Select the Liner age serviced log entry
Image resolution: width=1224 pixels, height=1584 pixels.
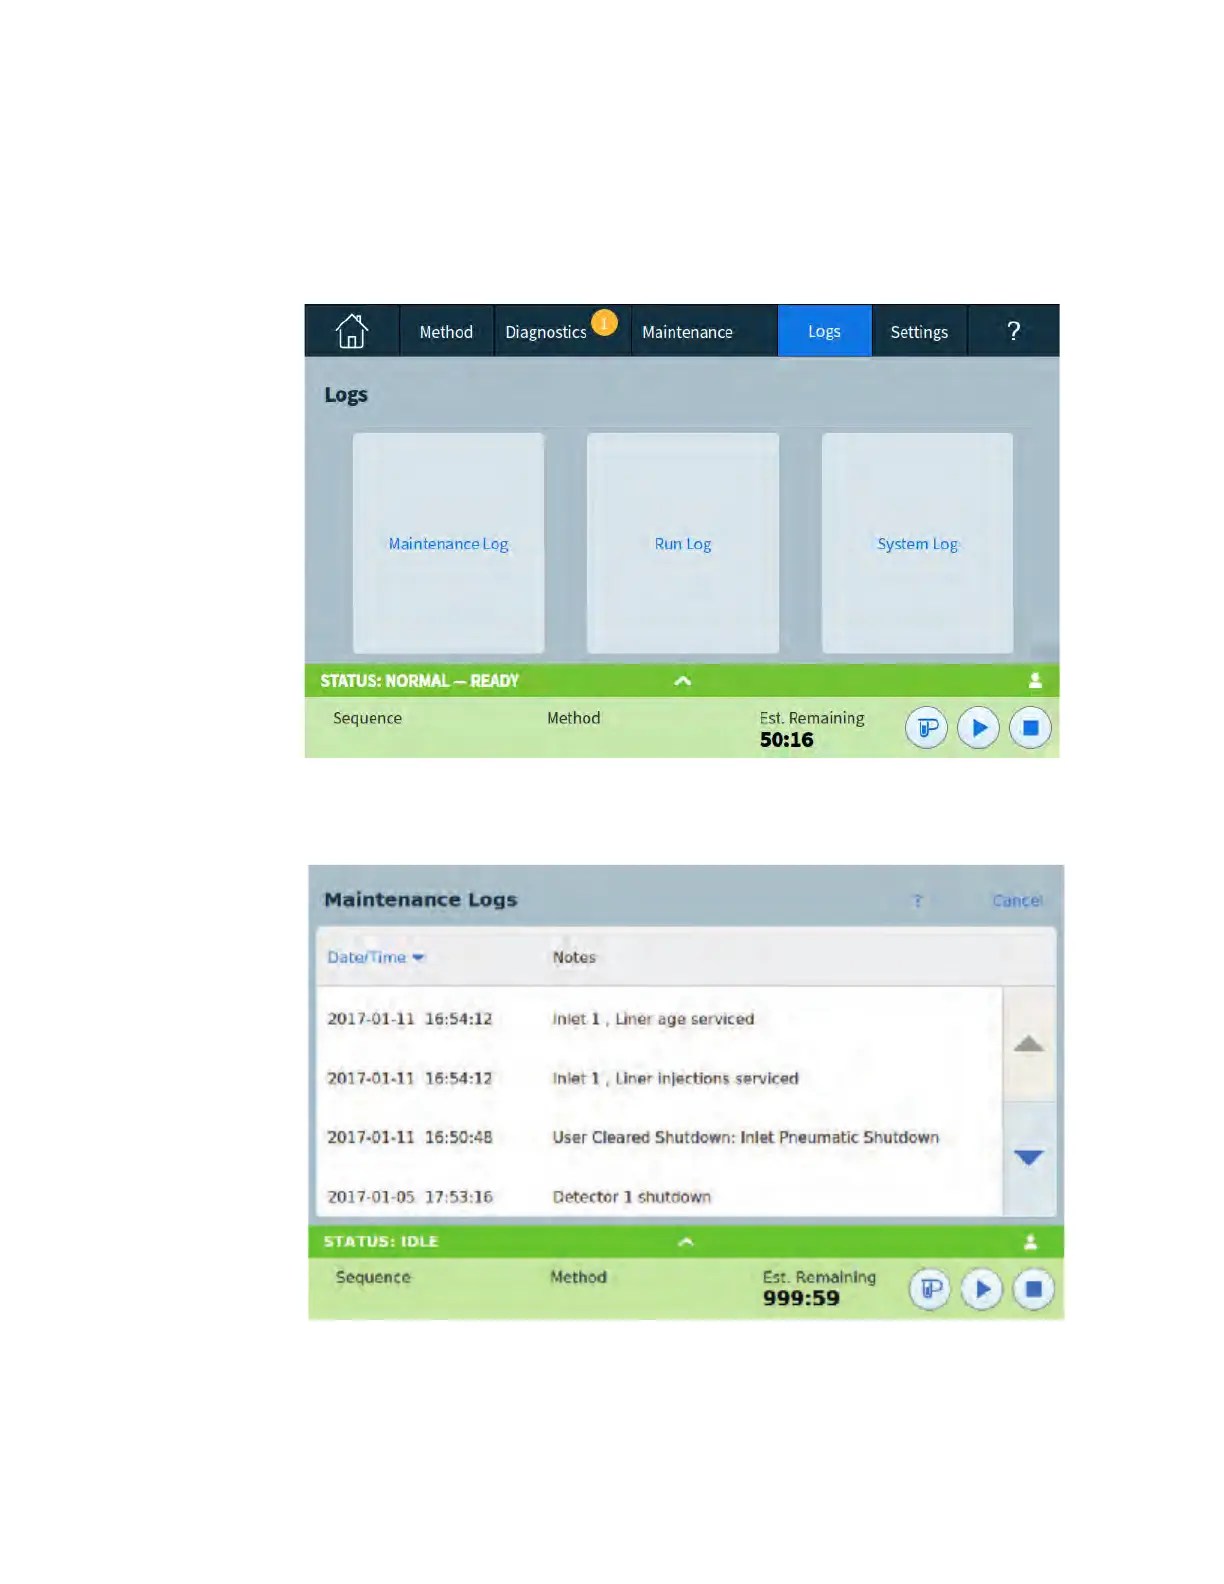(660, 1019)
